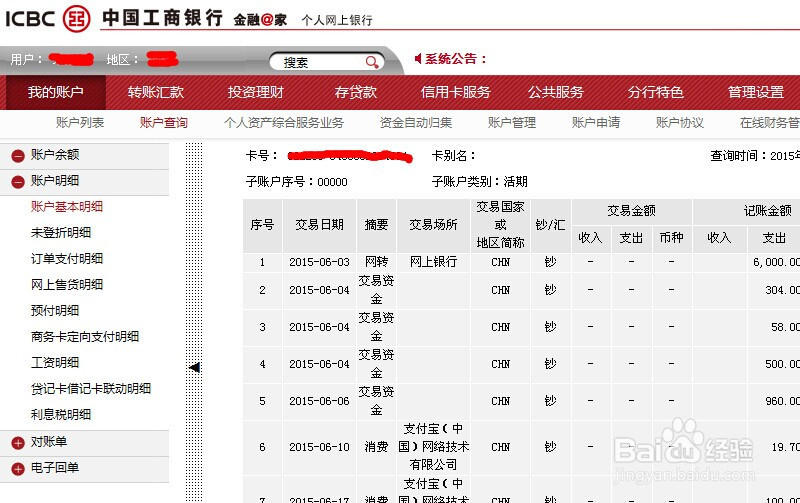Viewport: 800px width, 503px height.
Task: Select 利息税明细 in sidebar
Action: (x=61, y=415)
